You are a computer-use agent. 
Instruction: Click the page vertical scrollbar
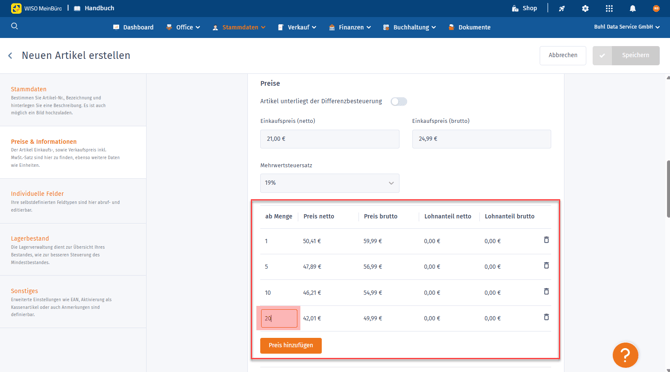coord(667,189)
